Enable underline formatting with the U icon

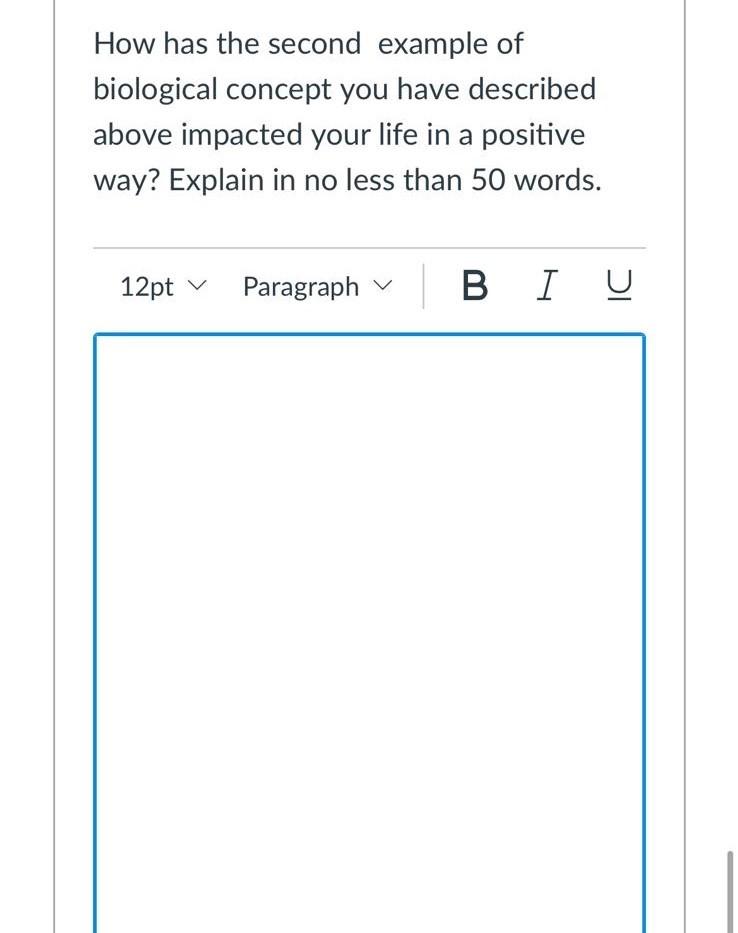(618, 286)
